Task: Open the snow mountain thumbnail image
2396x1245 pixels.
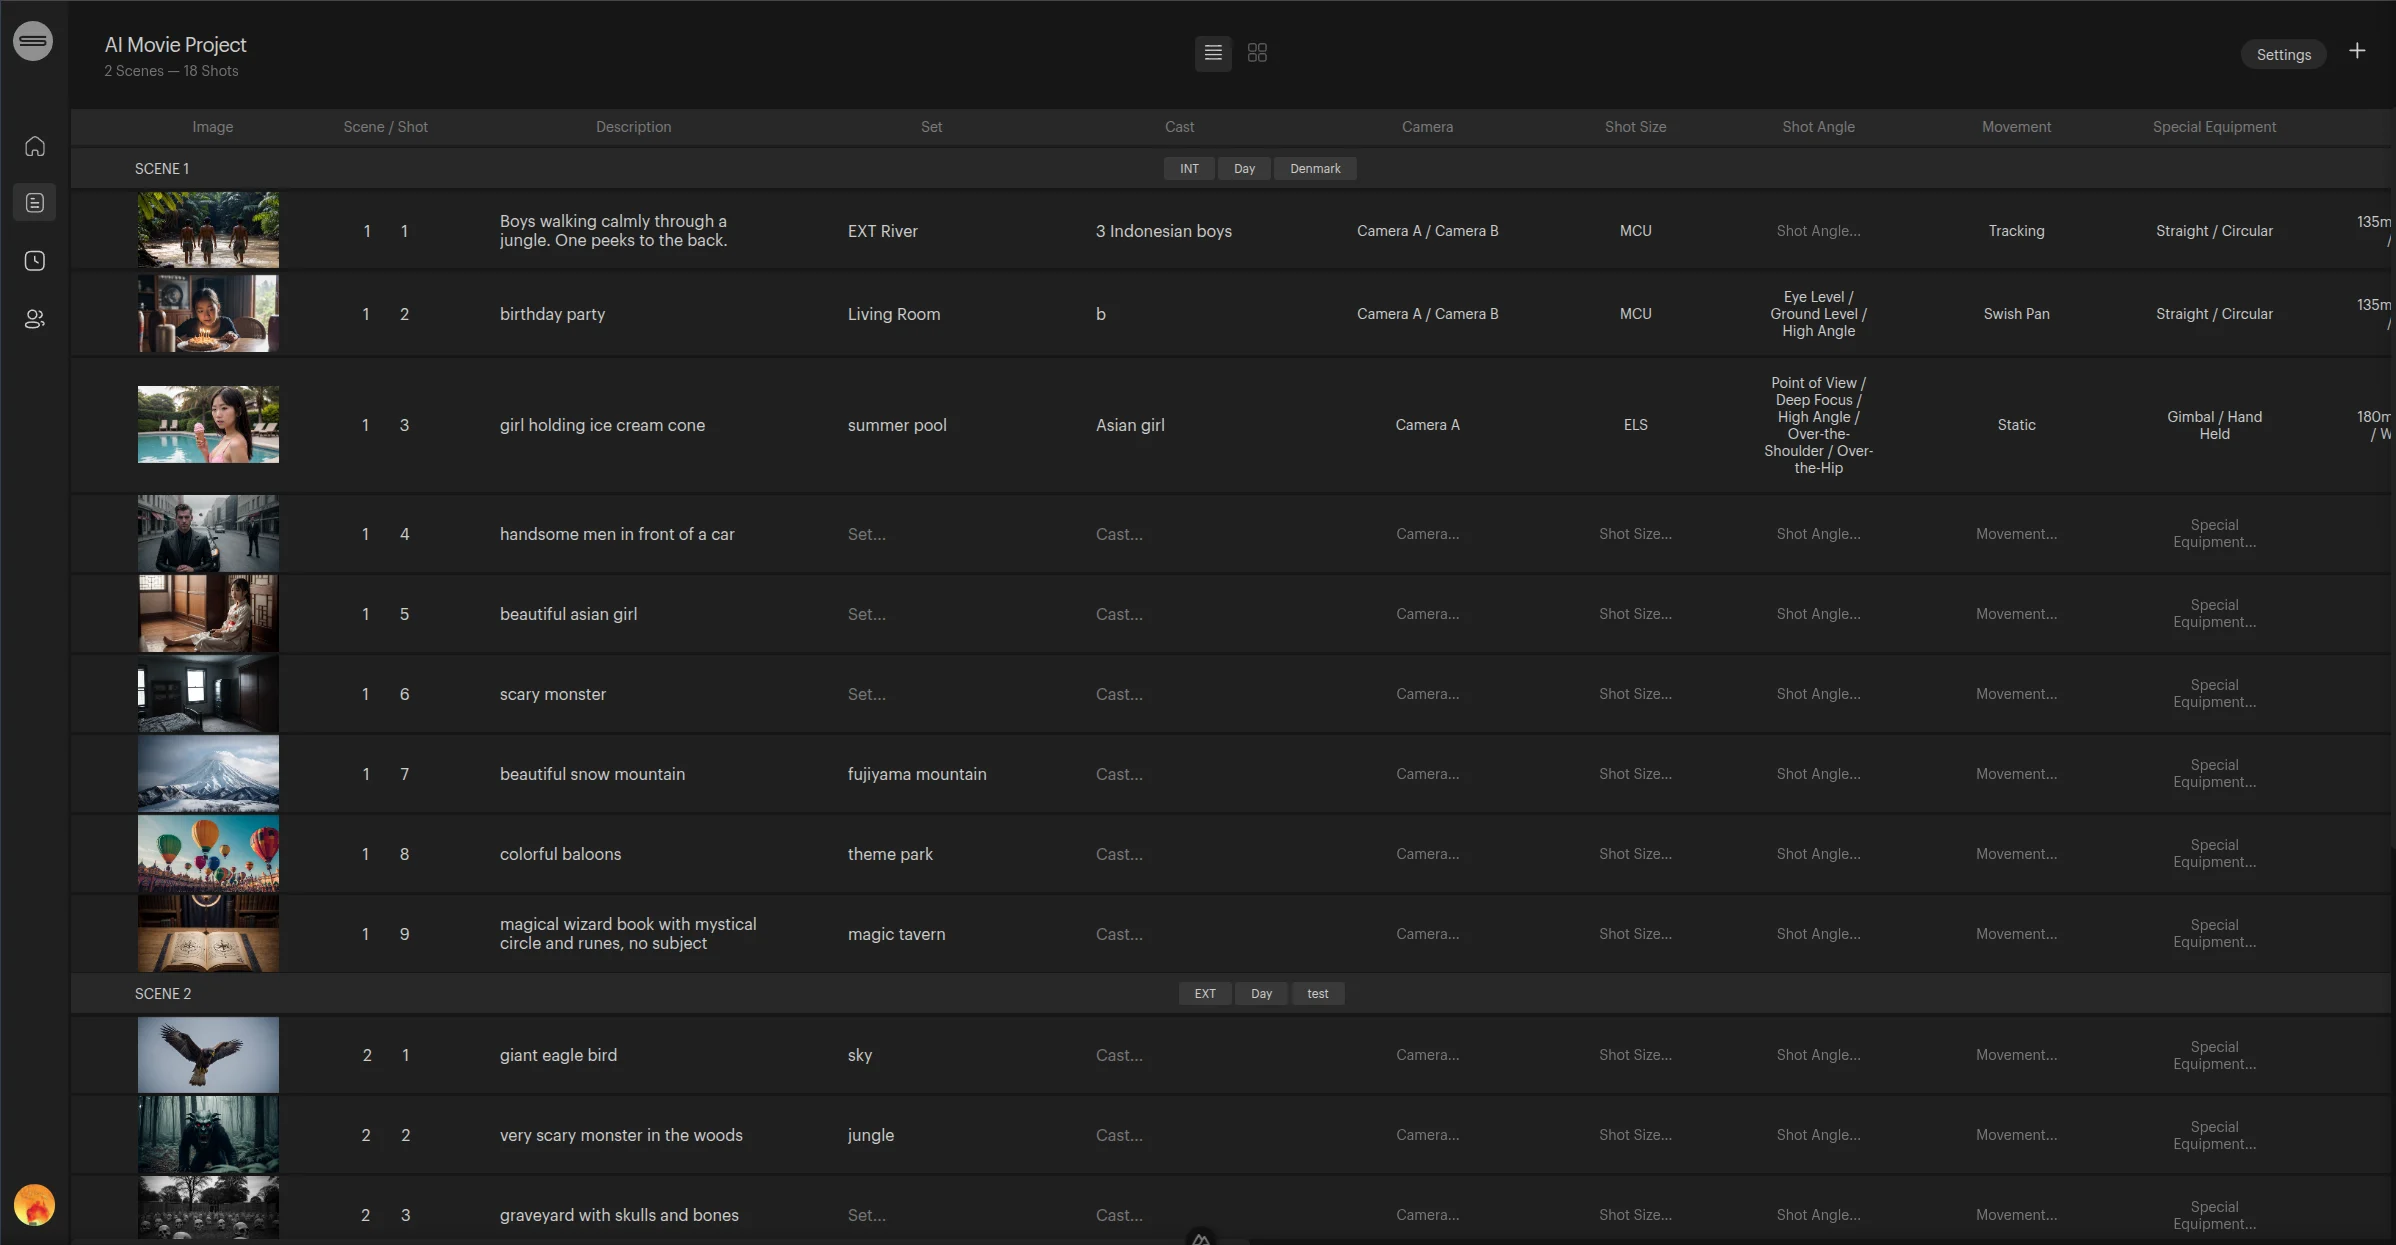Action: (x=208, y=774)
